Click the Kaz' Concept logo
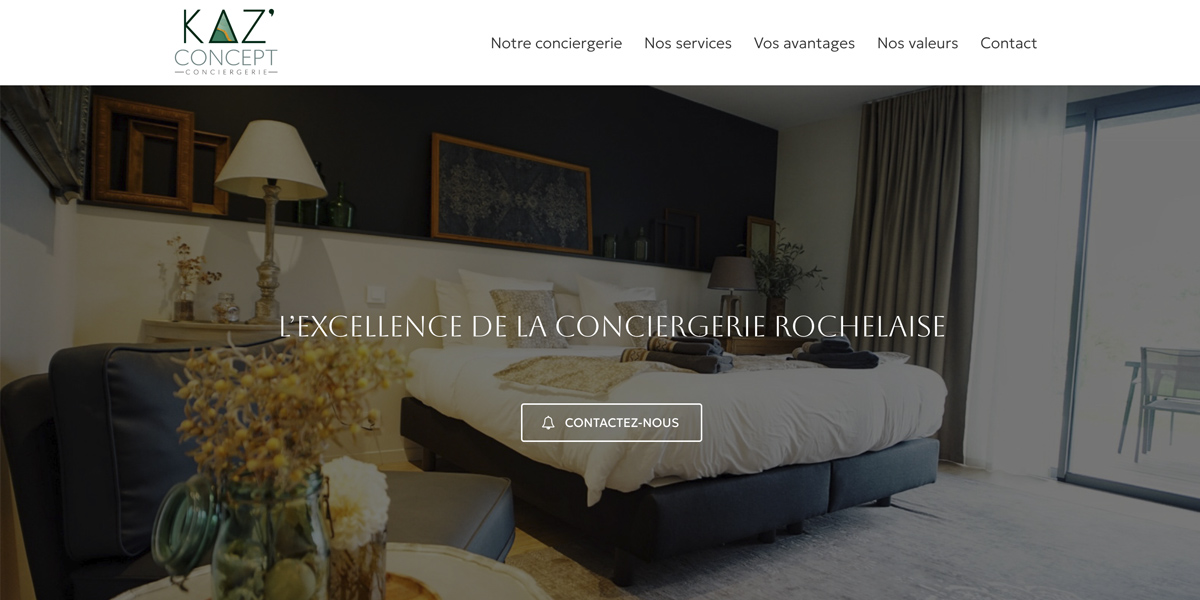The width and height of the screenshot is (1200, 600). [226, 42]
